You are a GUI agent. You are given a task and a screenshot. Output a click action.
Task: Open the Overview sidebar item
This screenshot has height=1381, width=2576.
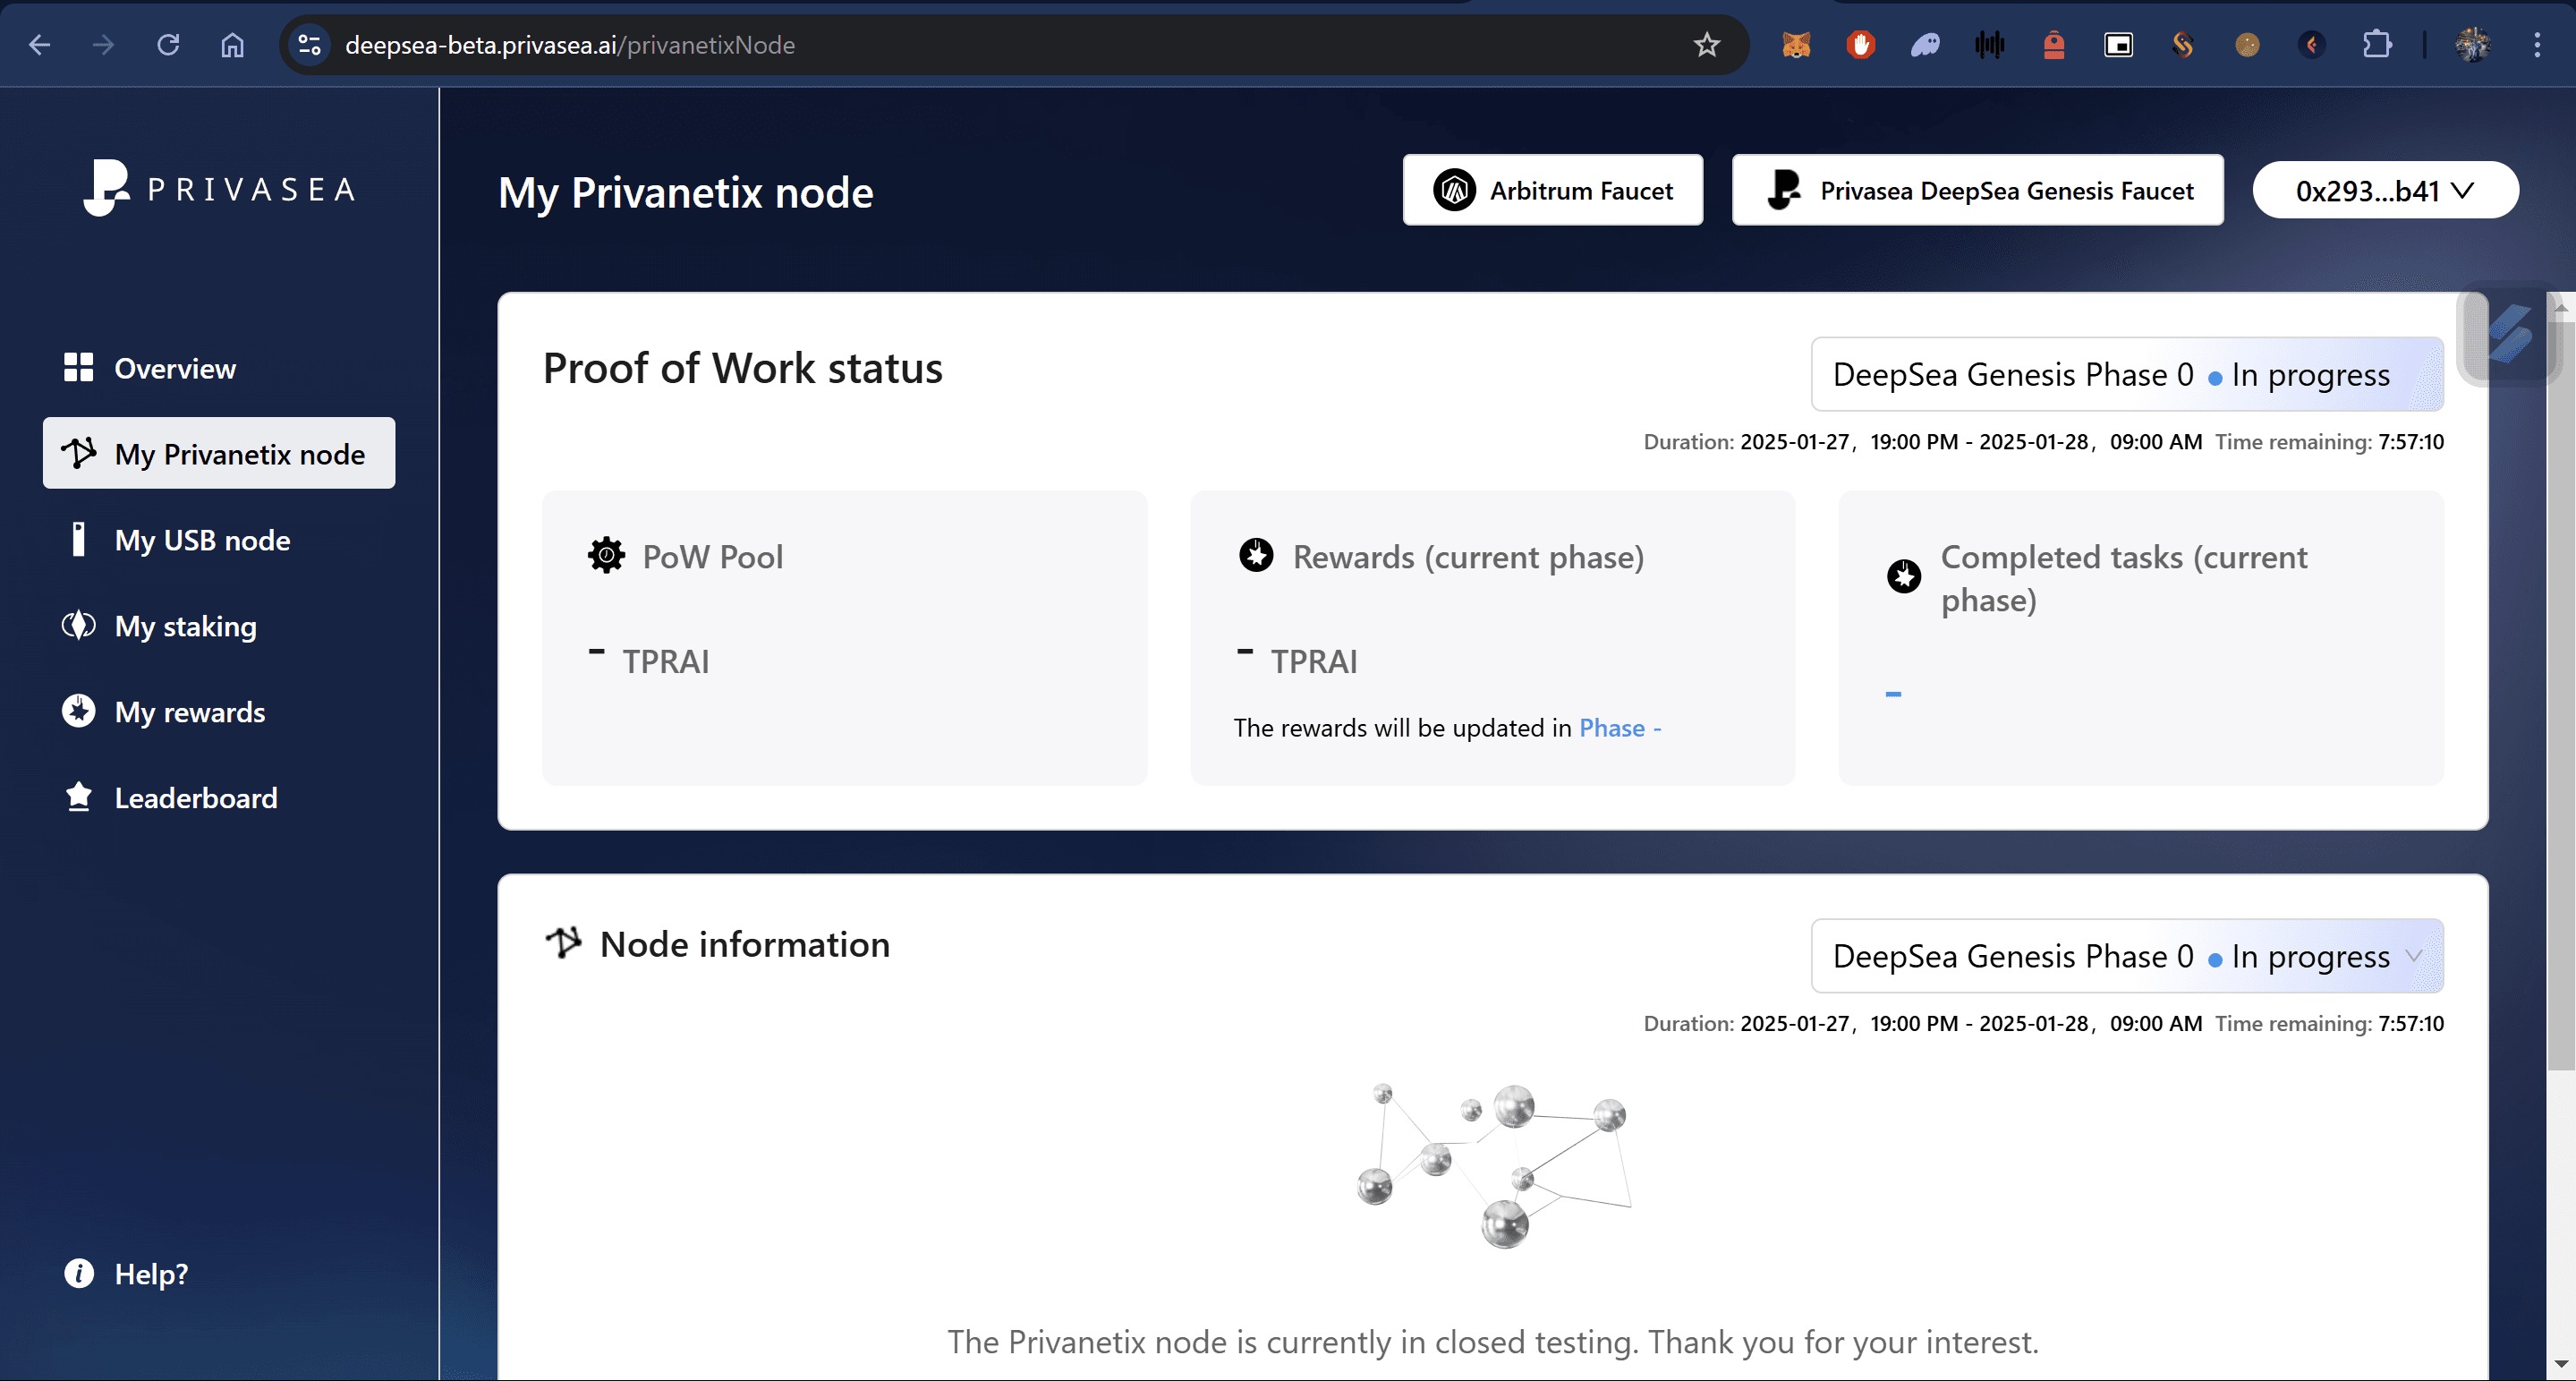coord(175,368)
